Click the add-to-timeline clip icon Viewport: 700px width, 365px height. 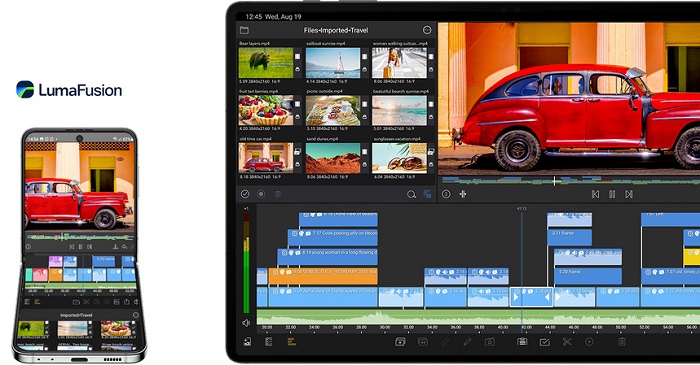tap(400, 342)
